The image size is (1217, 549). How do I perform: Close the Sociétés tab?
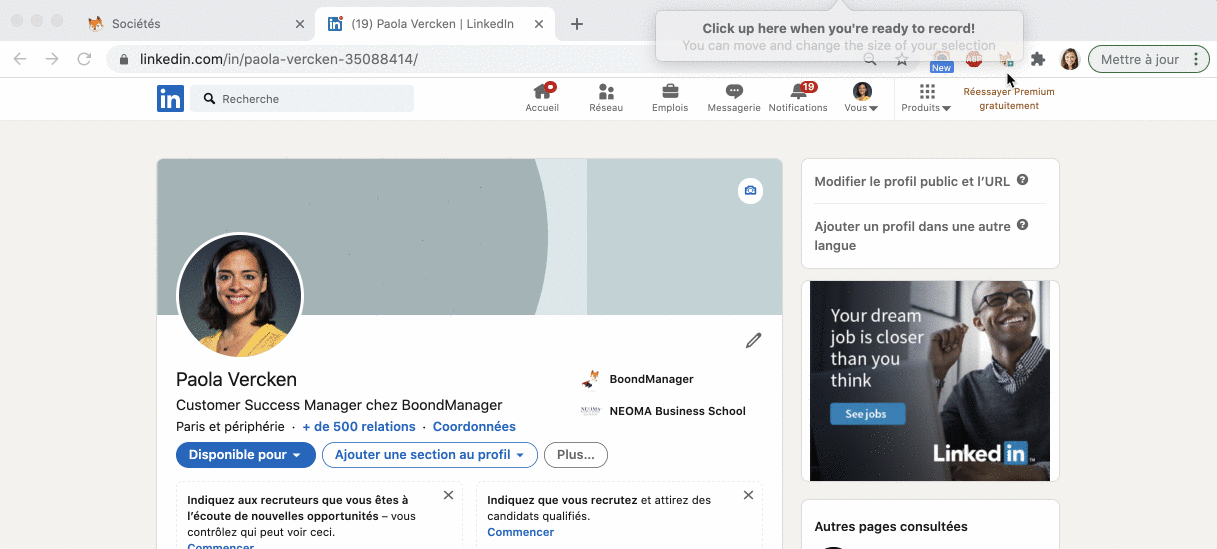[300, 24]
